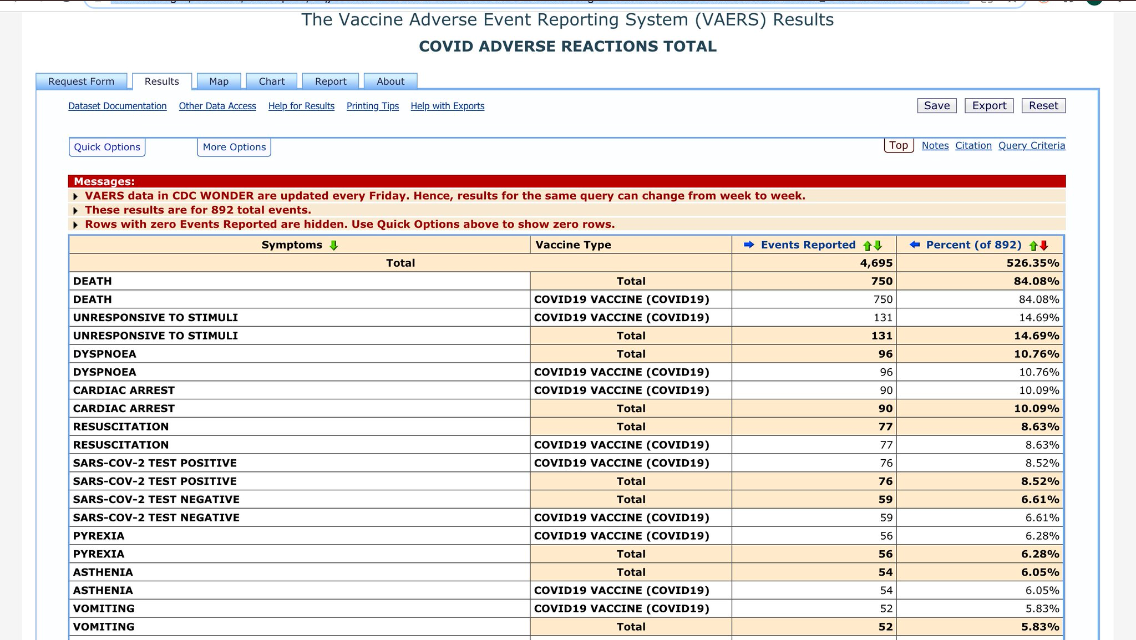Switch to the Request Form tab
Viewport: 1136px width, 640px height.
pos(82,82)
